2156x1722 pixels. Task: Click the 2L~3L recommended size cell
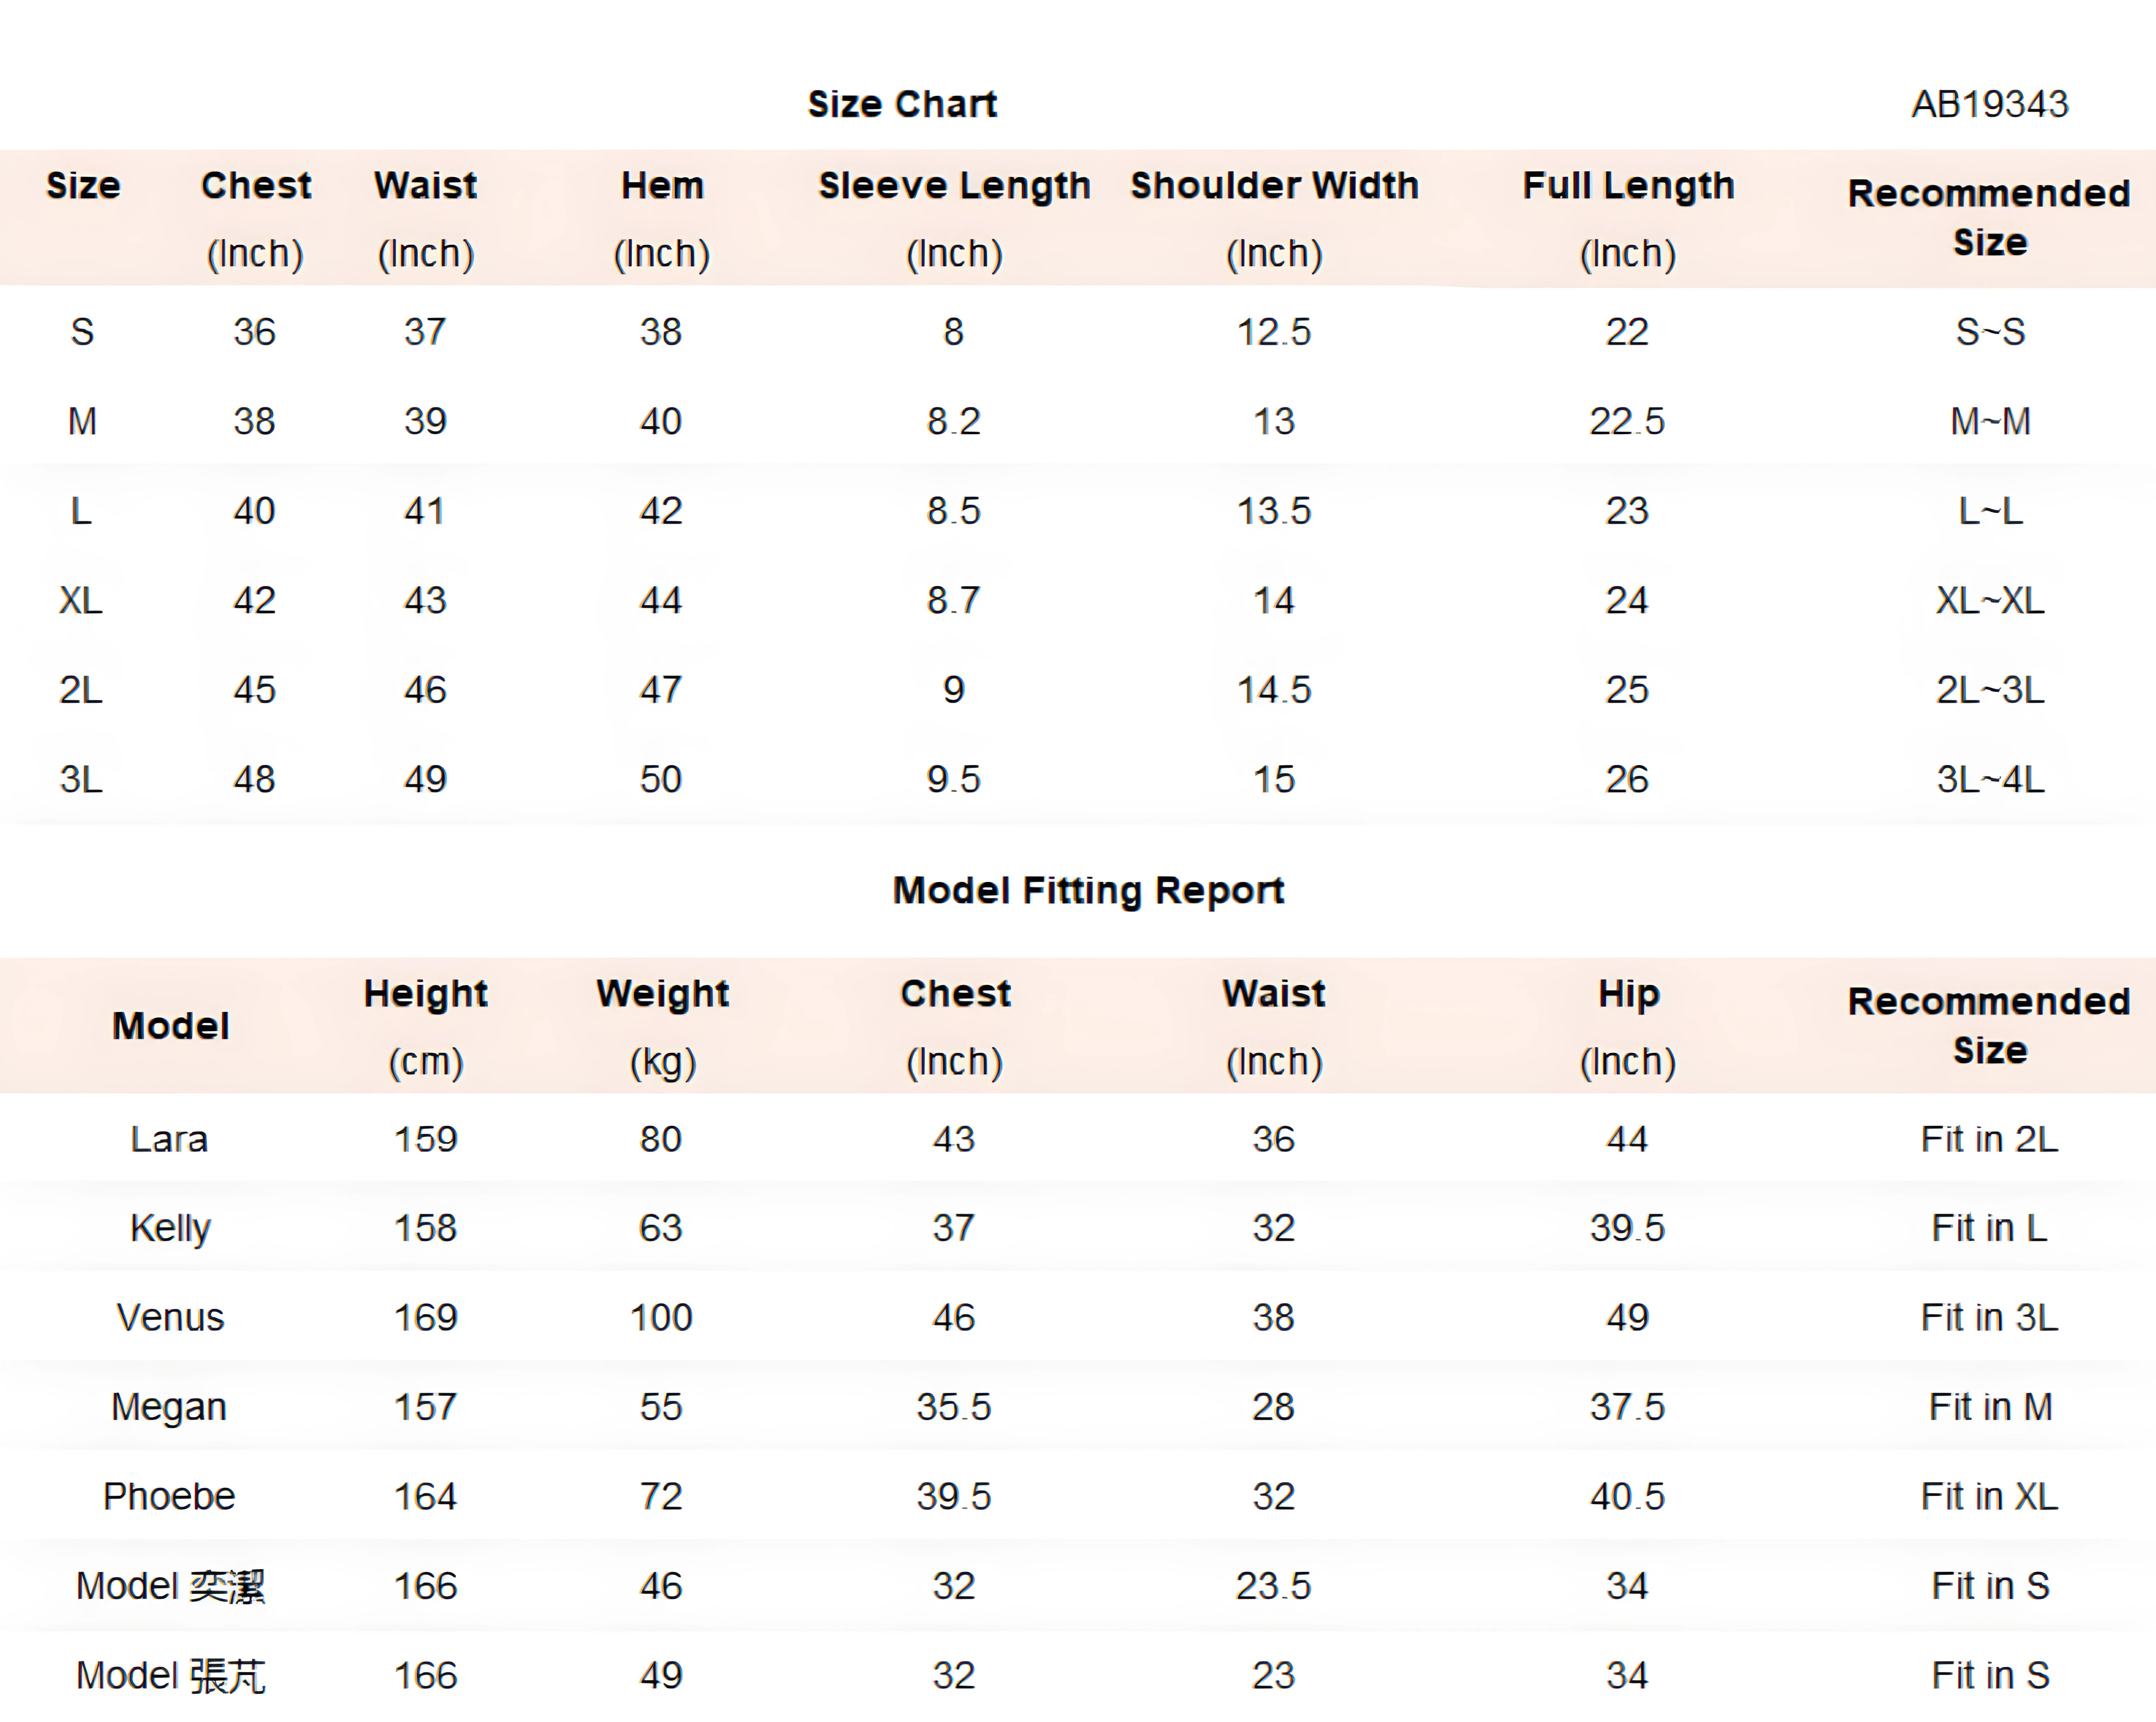[x=1990, y=690]
